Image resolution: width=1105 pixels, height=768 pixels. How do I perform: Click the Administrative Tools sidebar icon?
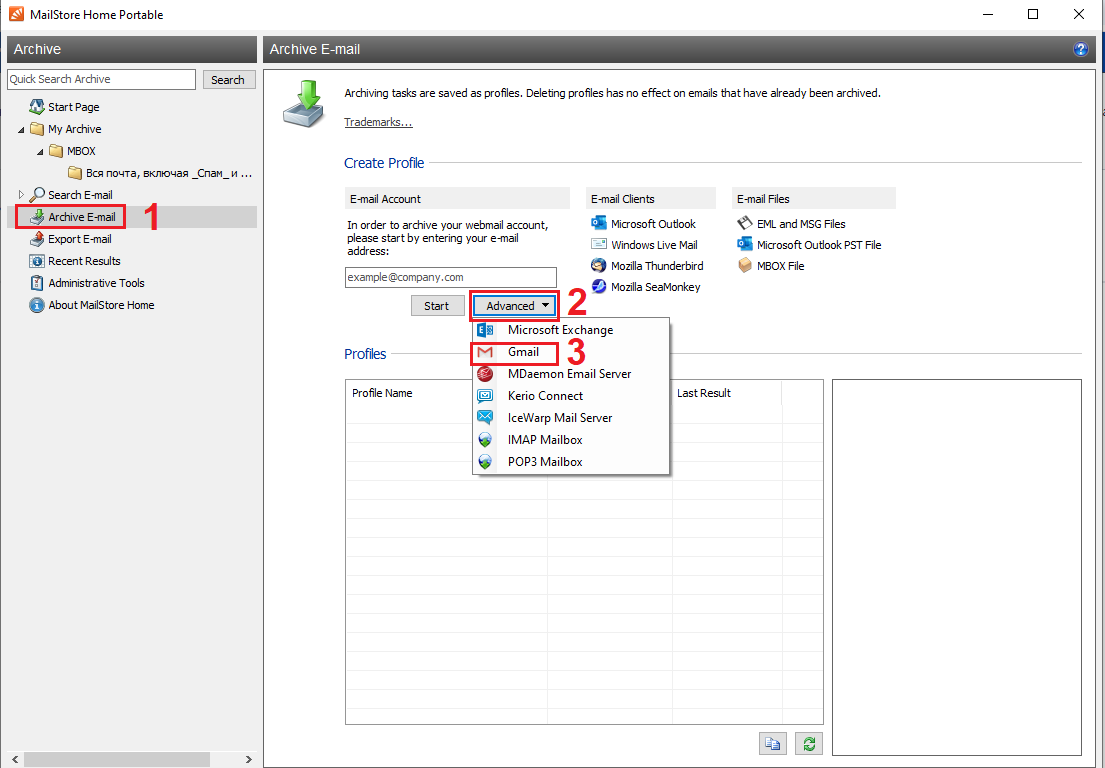[37, 283]
